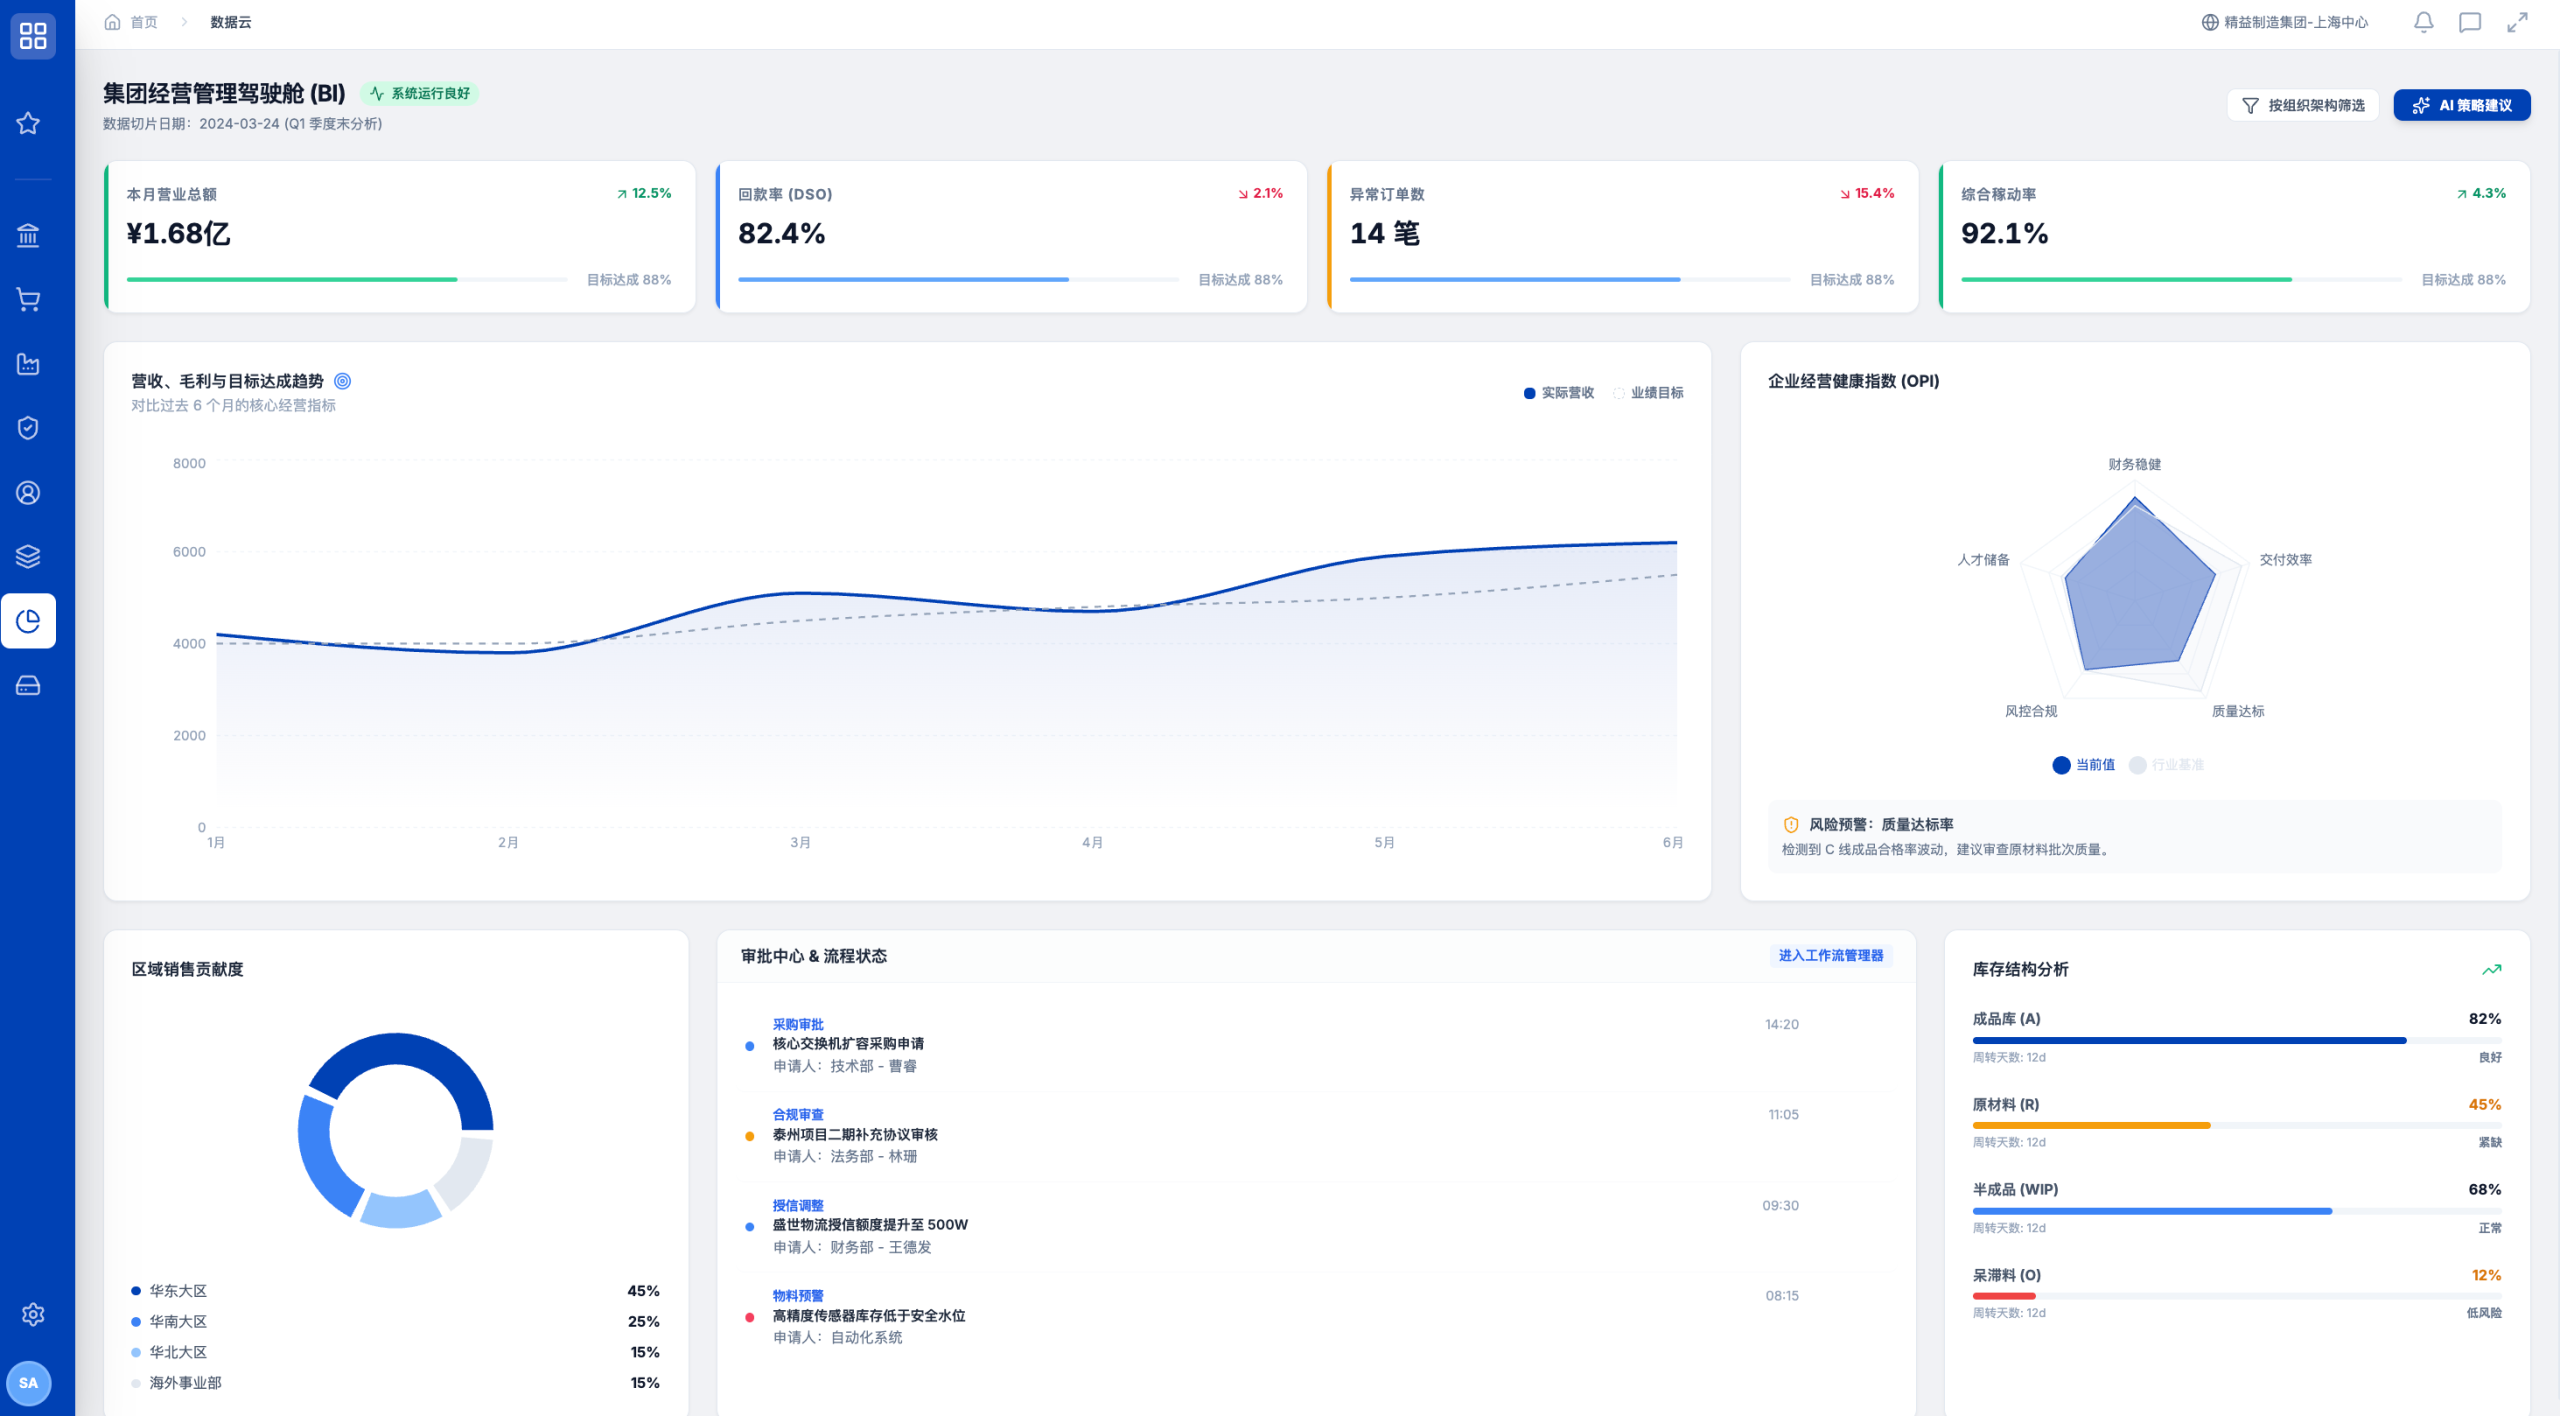Click the AI 策略建议 button
2560x1416 pixels.
coord(2461,105)
